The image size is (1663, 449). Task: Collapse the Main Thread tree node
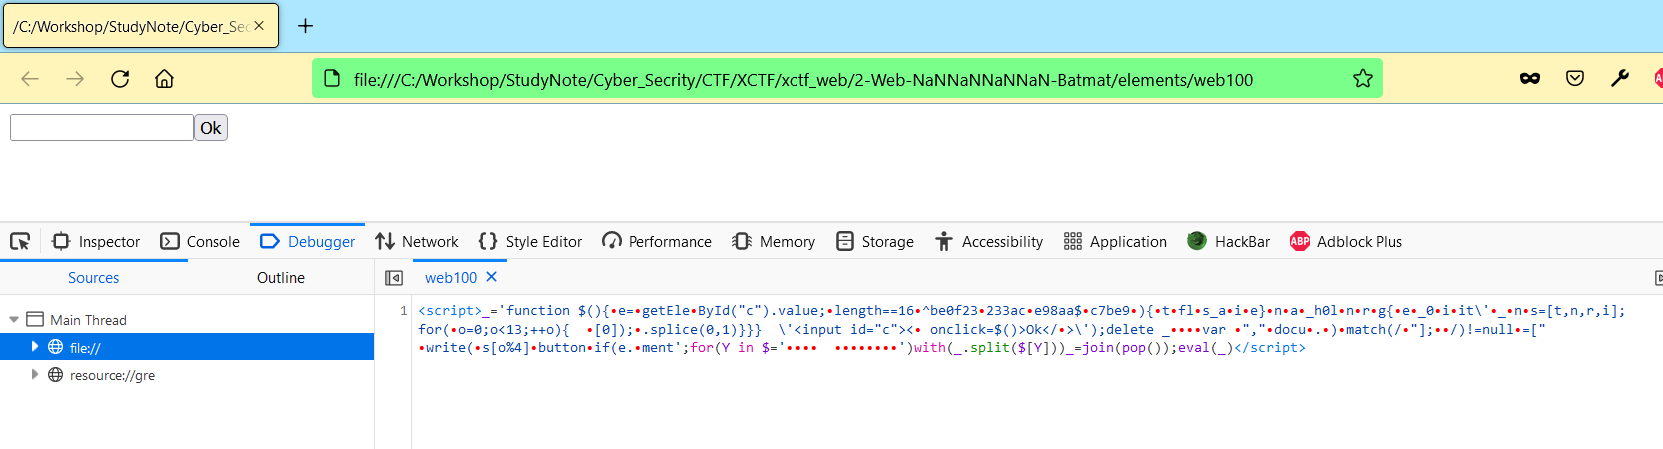(14, 320)
